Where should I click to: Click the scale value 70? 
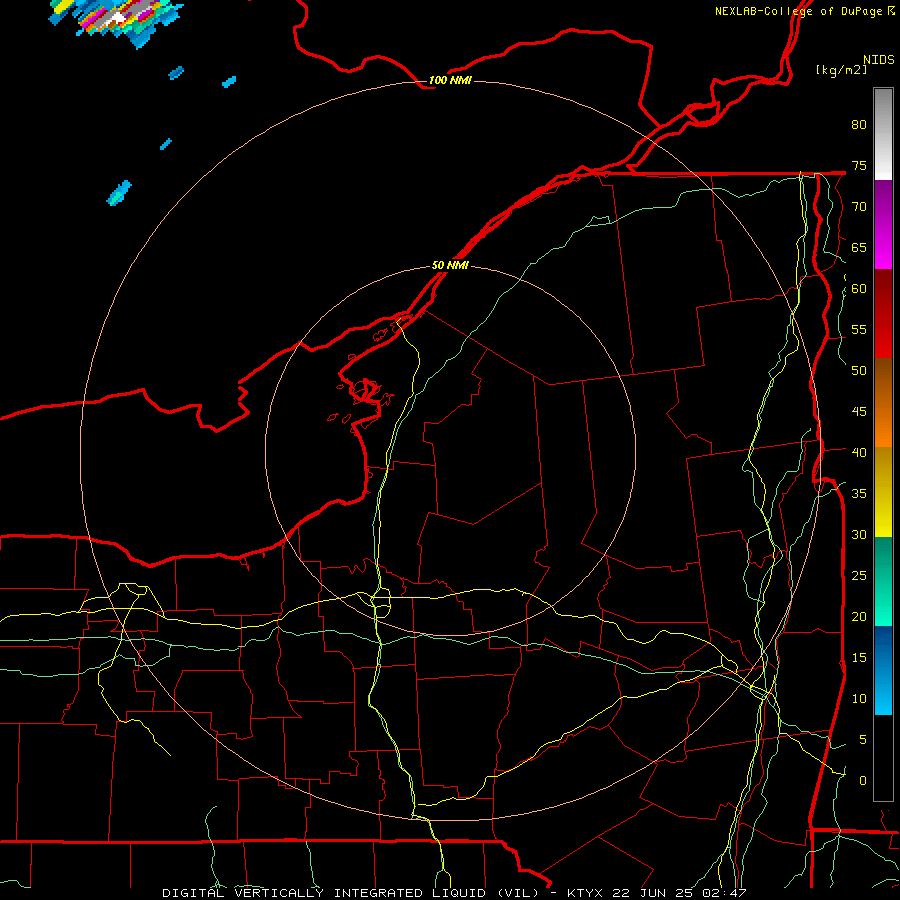click(x=859, y=207)
